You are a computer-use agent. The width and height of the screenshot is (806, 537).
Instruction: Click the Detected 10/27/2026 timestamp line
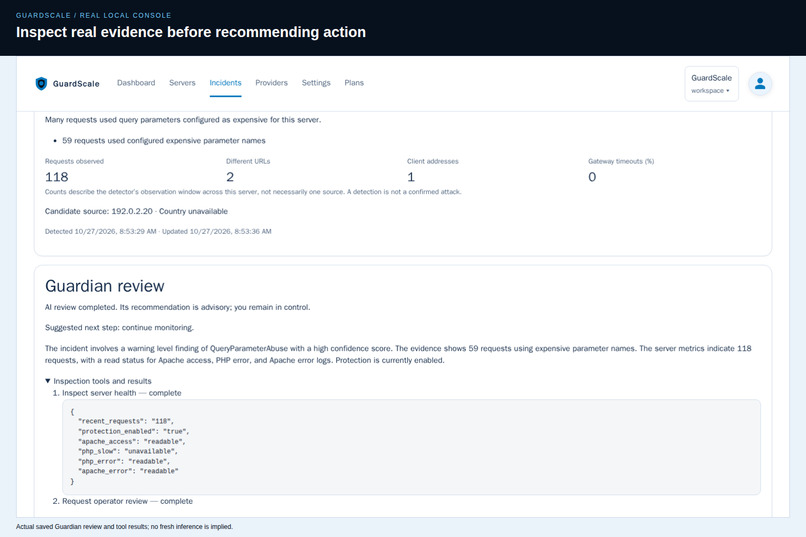coord(158,231)
